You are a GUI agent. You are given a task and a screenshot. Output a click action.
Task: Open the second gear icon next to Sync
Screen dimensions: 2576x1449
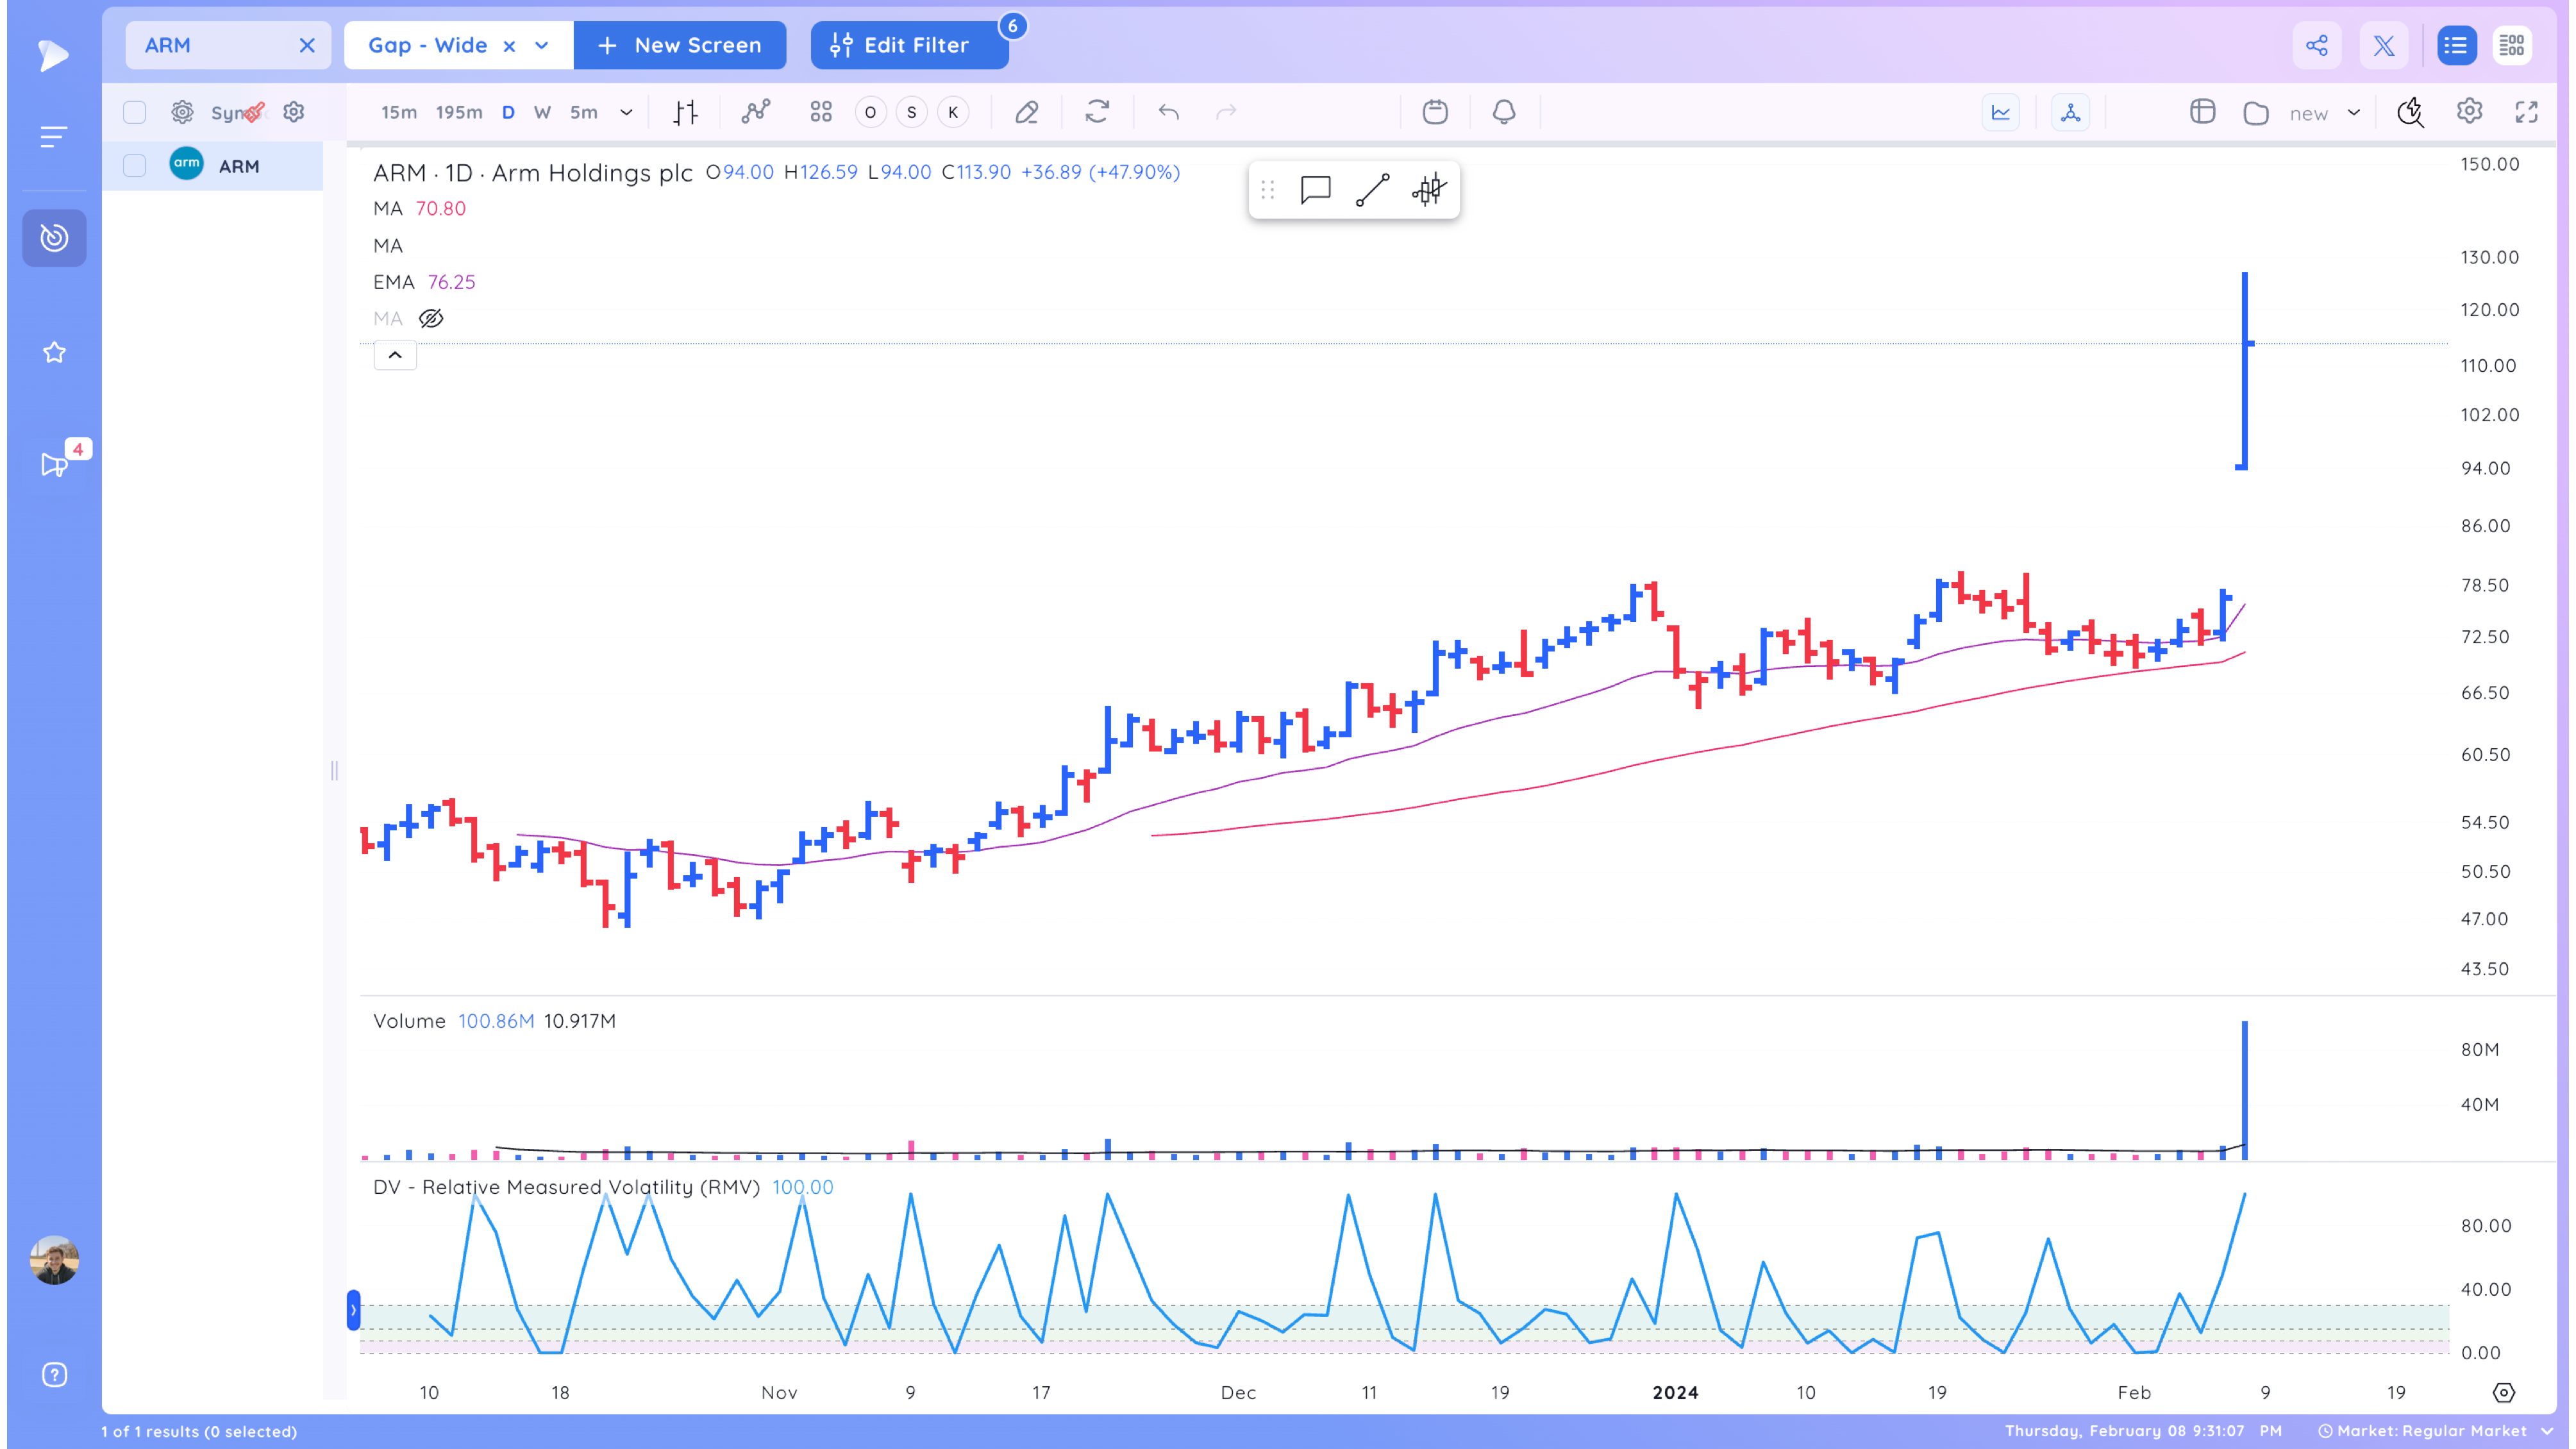293,112
